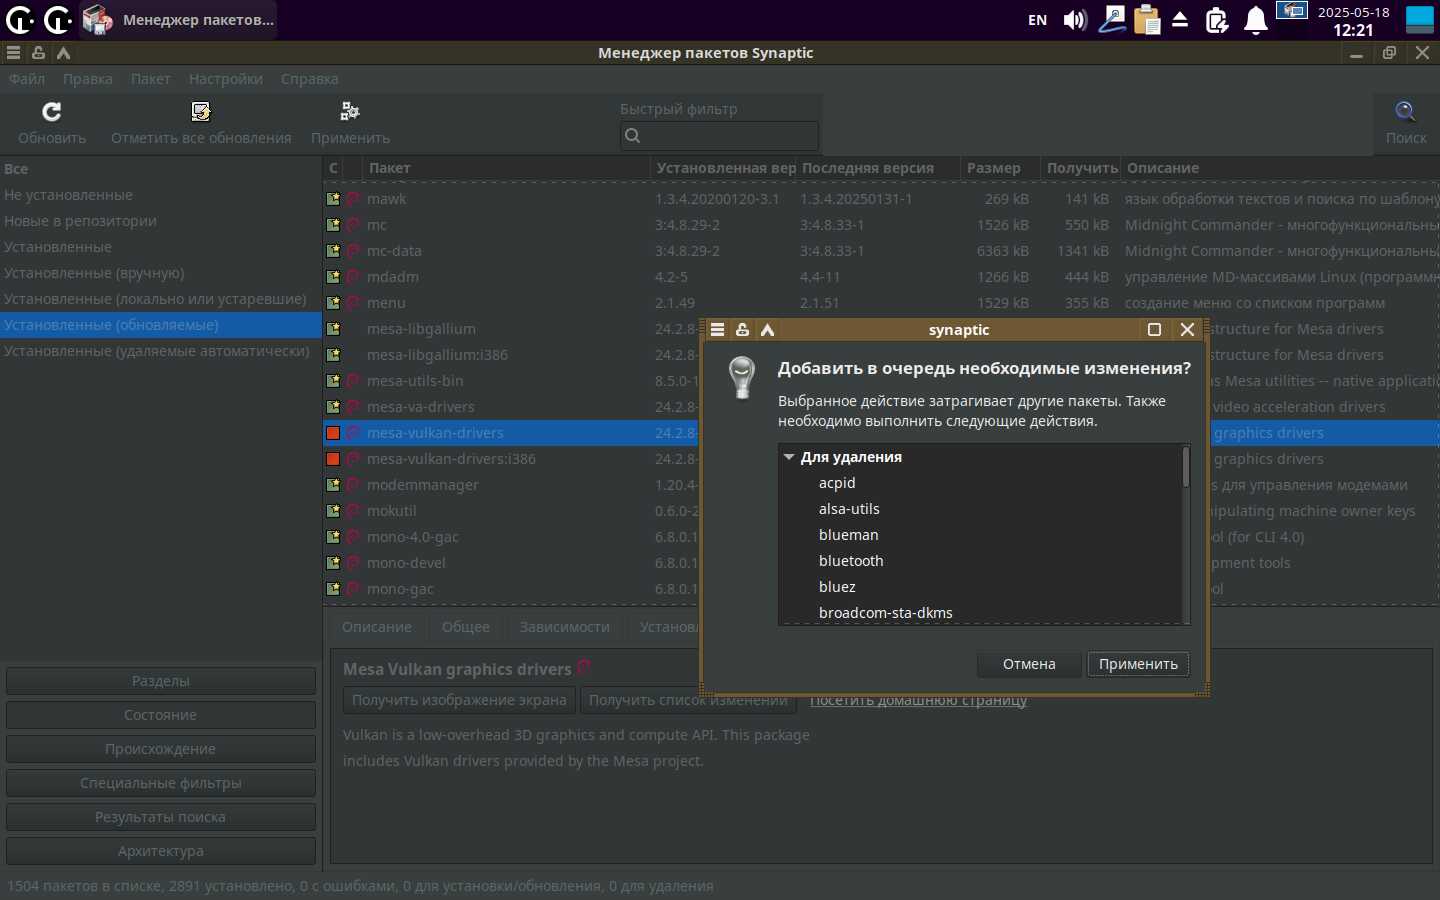Click the Debian swirl icon beside mawk
Image resolution: width=1440 pixels, height=900 pixels.
coord(353,199)
